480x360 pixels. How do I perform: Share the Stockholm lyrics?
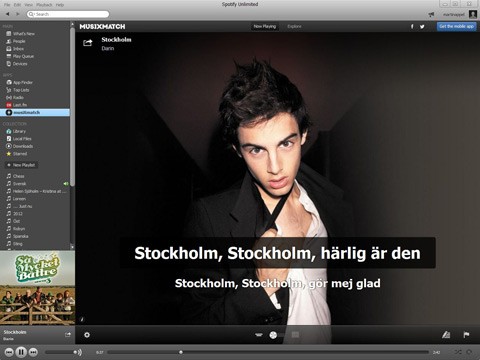[x=88, y=43]
